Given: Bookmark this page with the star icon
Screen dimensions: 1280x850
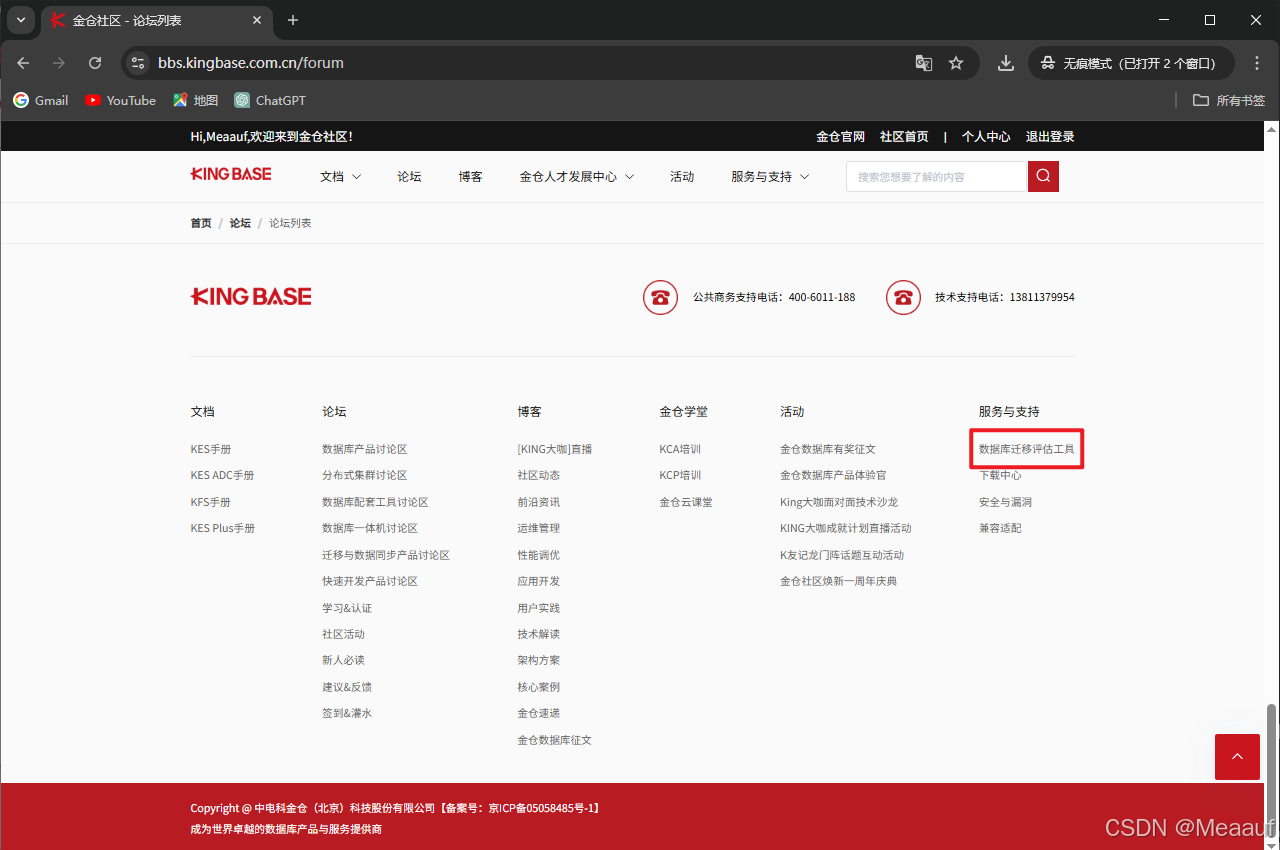Looking at the screenshot, I should coord(956,63).
